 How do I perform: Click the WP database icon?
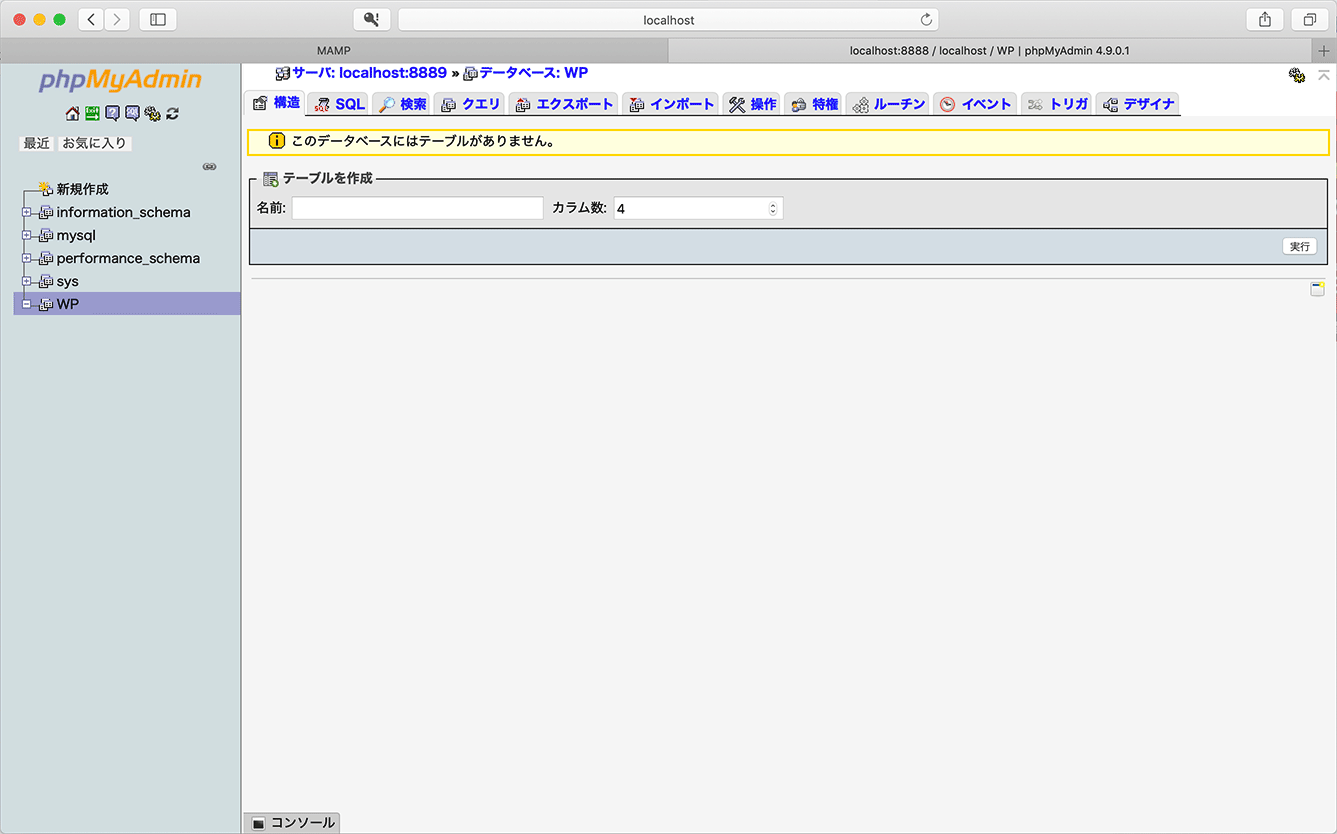click(45, 304)
